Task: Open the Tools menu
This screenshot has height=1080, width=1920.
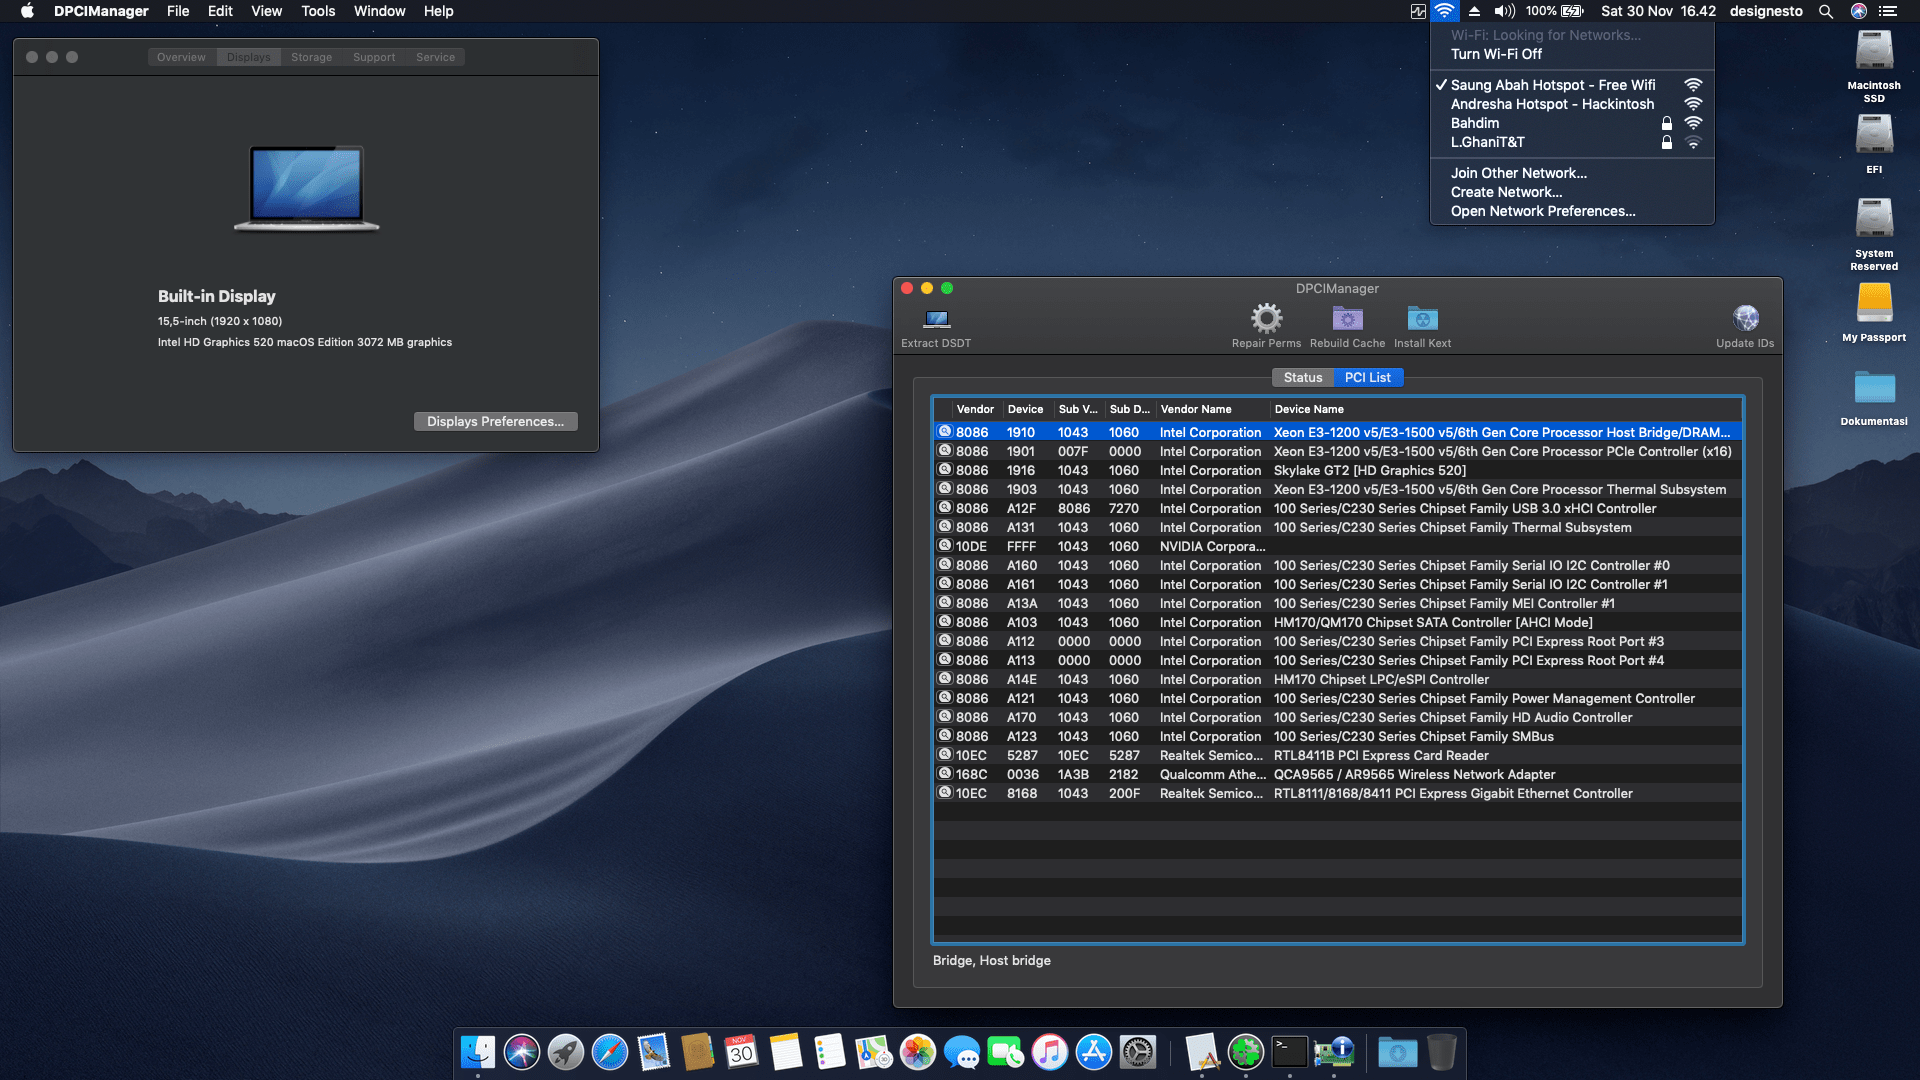Action: [x=317, y=11]
